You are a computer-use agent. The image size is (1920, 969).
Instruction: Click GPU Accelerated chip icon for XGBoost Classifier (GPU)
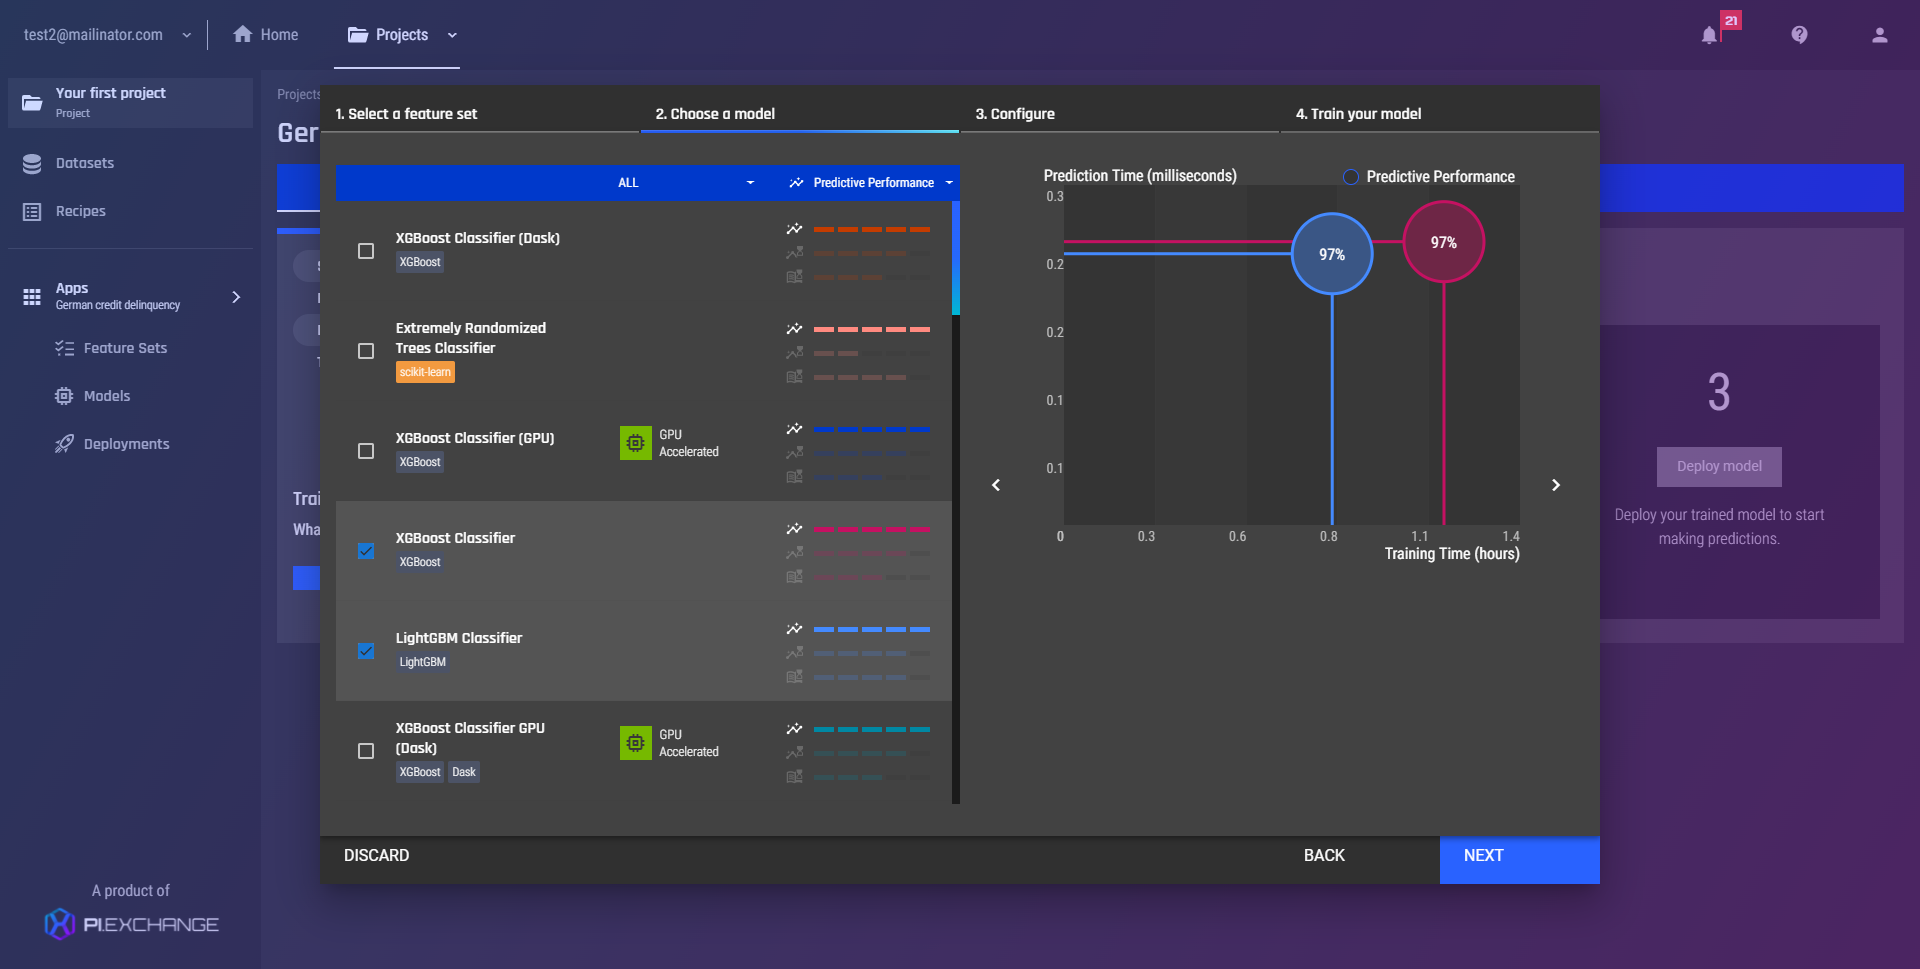click(x=636, y=443)
